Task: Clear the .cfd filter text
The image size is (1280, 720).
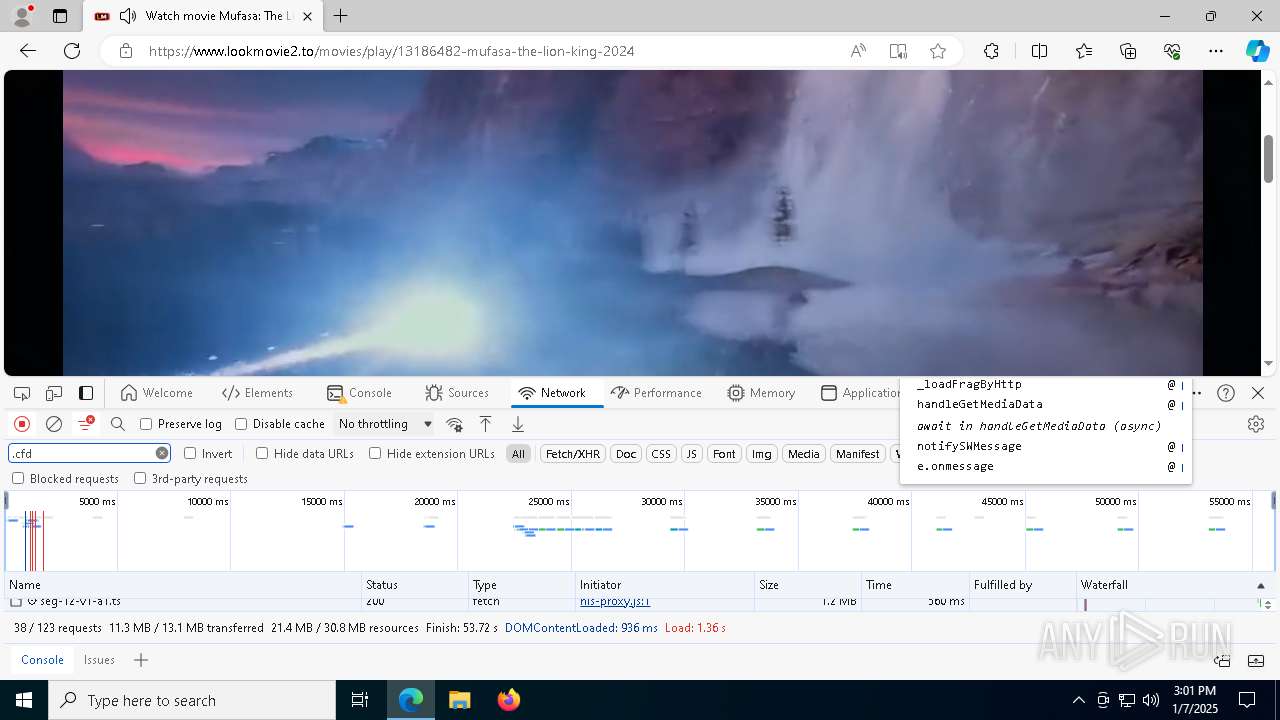Action: [162, 453]
